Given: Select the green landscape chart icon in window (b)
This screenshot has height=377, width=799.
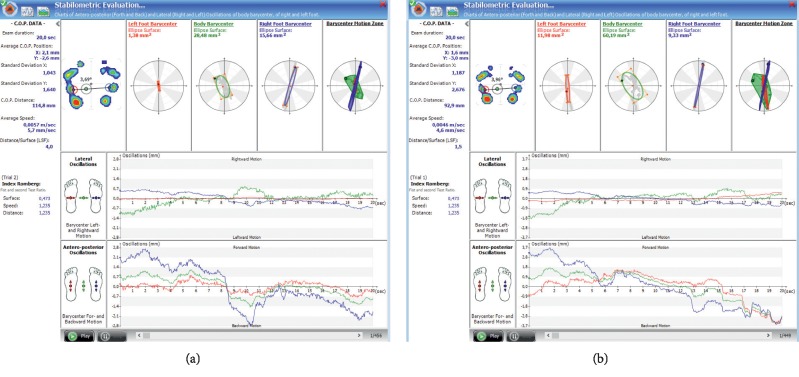Looking at the screenshot, I should tap(452, 11).
